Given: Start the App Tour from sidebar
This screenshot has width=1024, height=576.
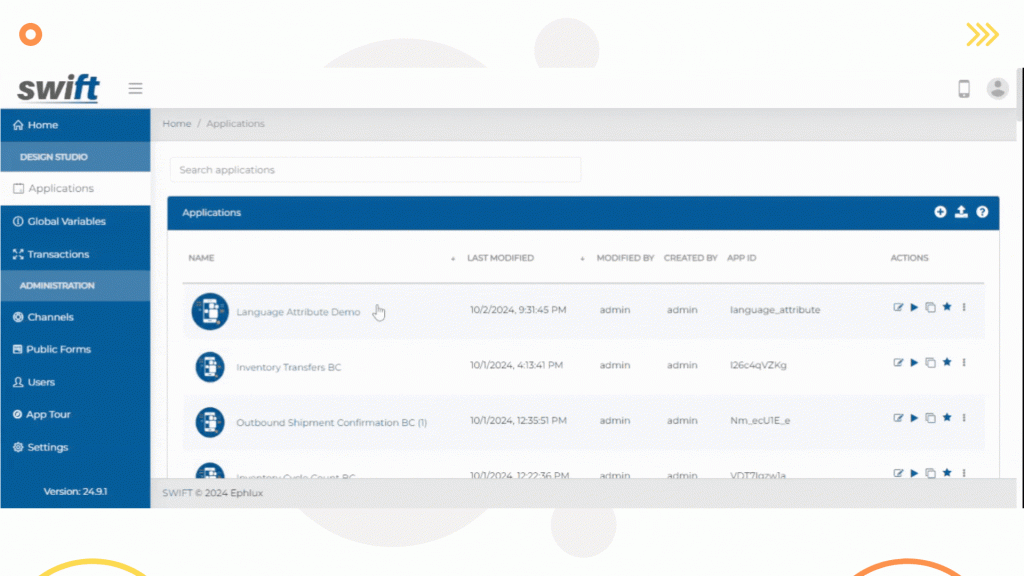Looking at the screenshot, I should point(75,415).
